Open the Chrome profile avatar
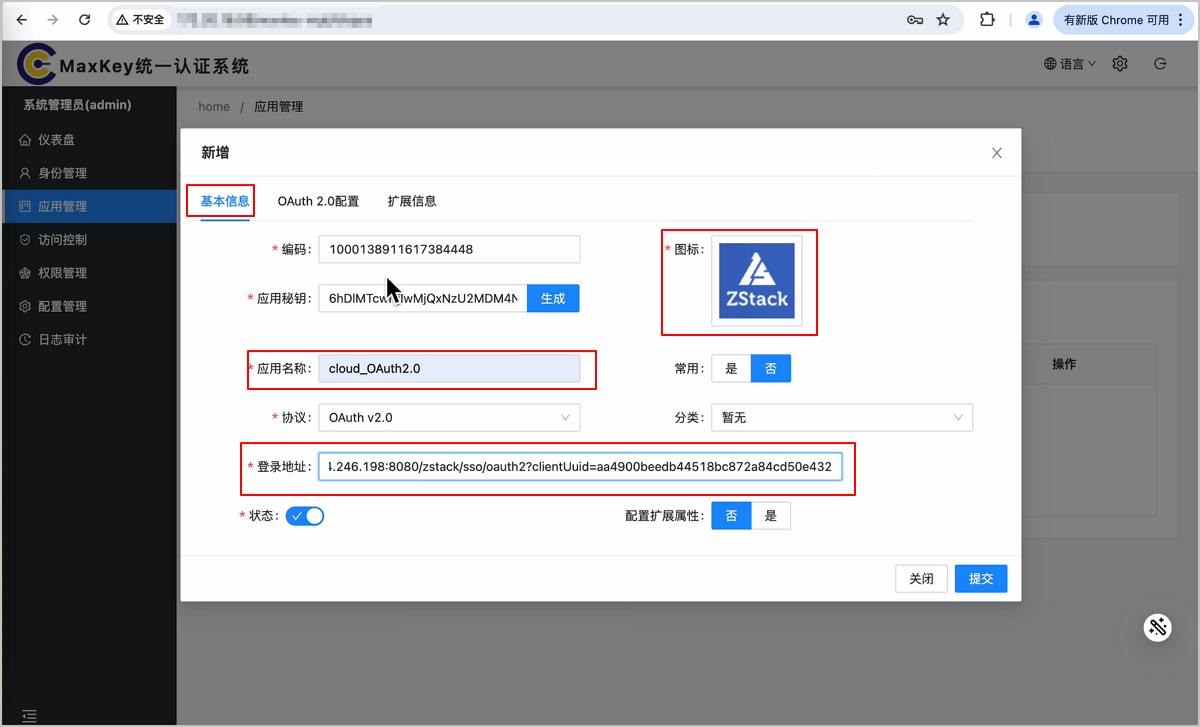1200x727 pixels. [1034, 19]
